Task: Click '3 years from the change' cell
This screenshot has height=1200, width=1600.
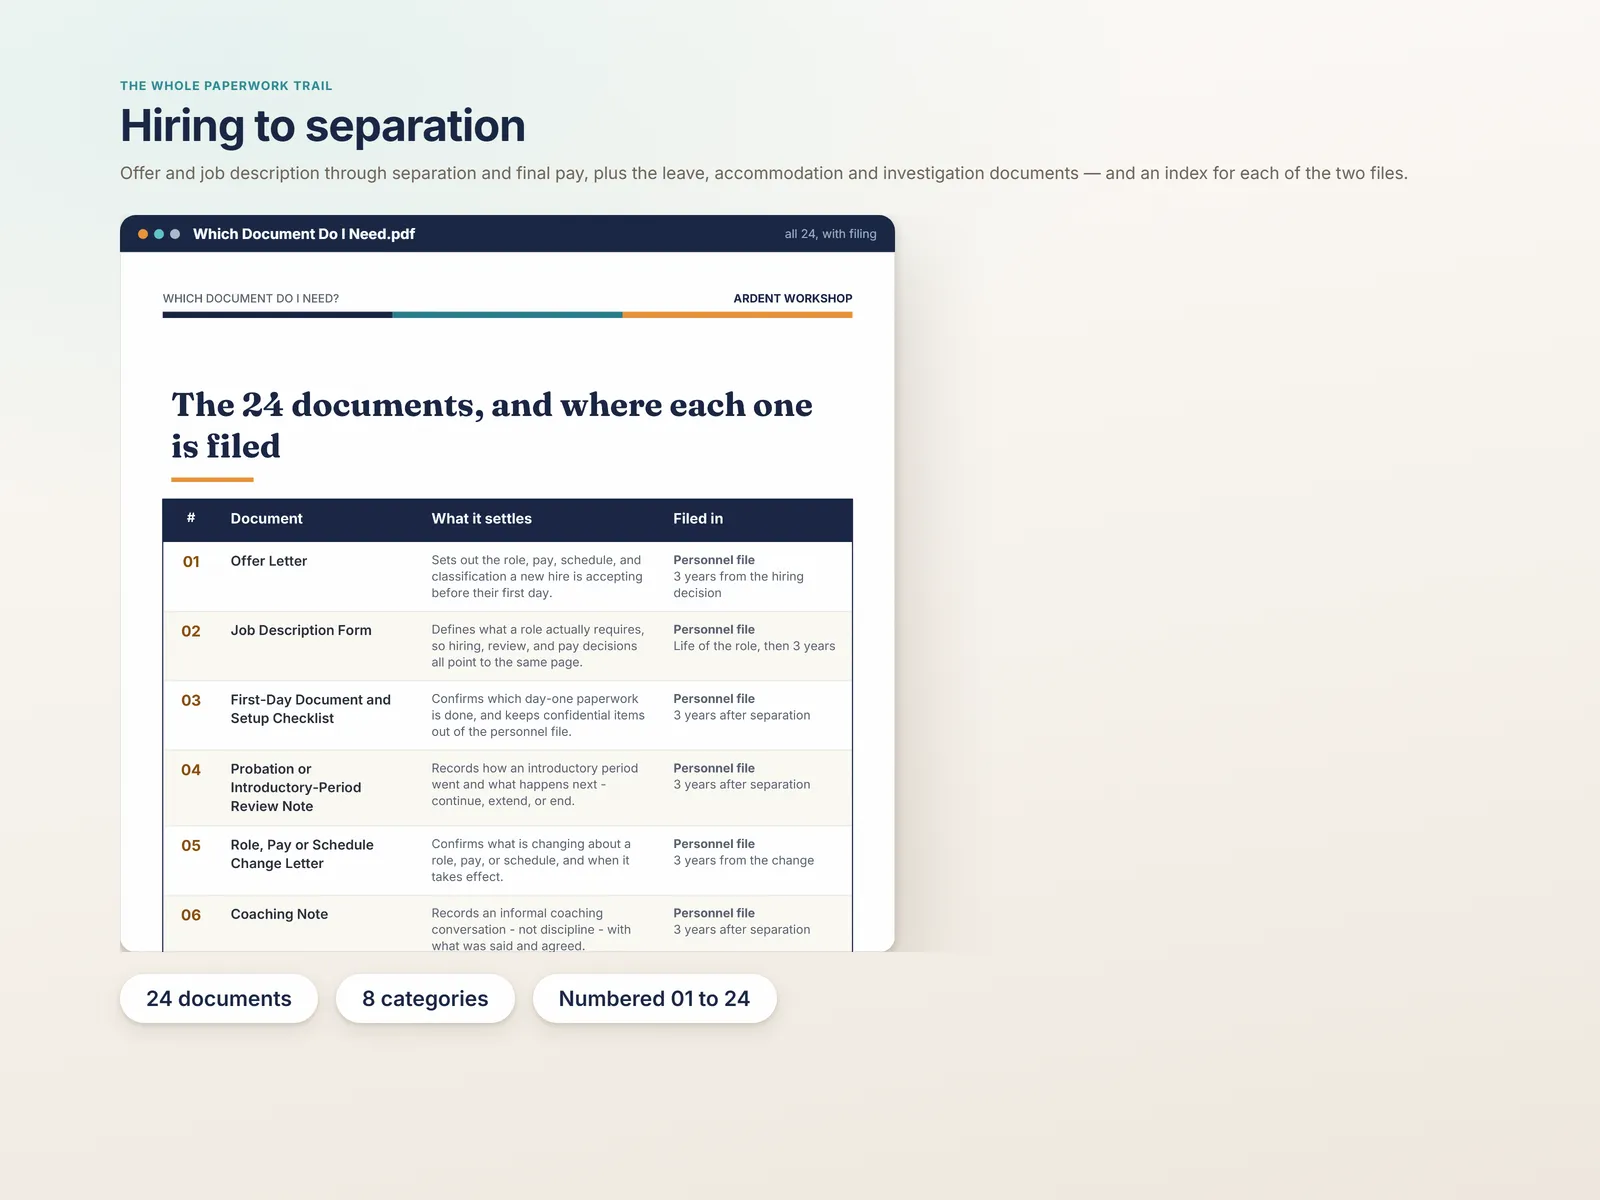Action: pyautogui.click(x=744, y=860)
